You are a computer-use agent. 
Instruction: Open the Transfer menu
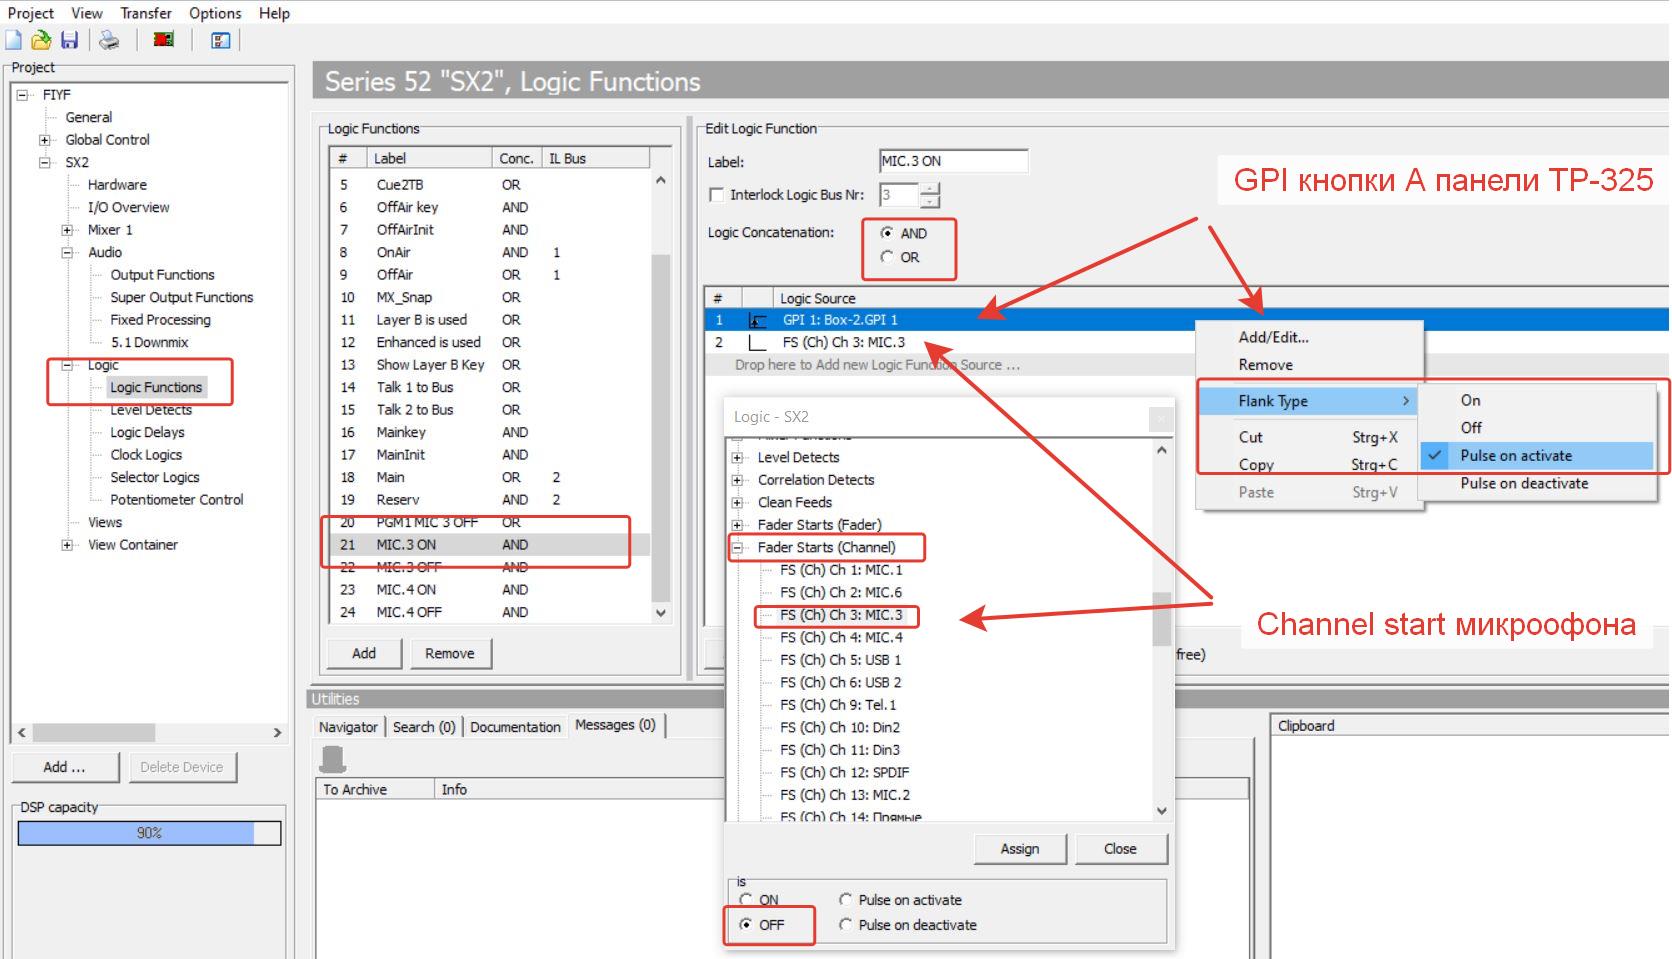point(146,13)
